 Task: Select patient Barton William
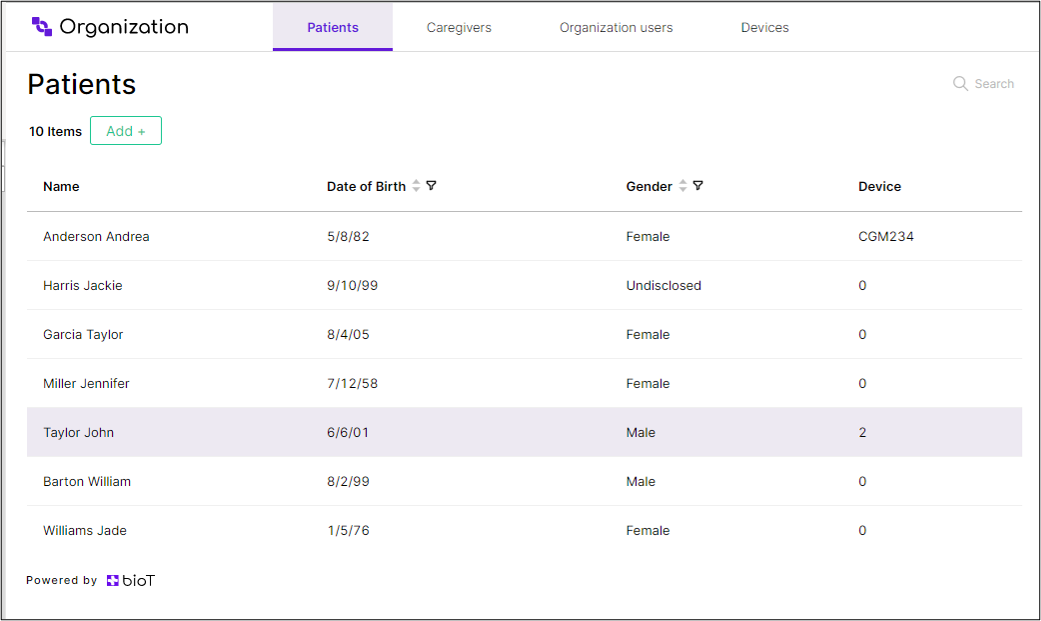coord(87,482)
